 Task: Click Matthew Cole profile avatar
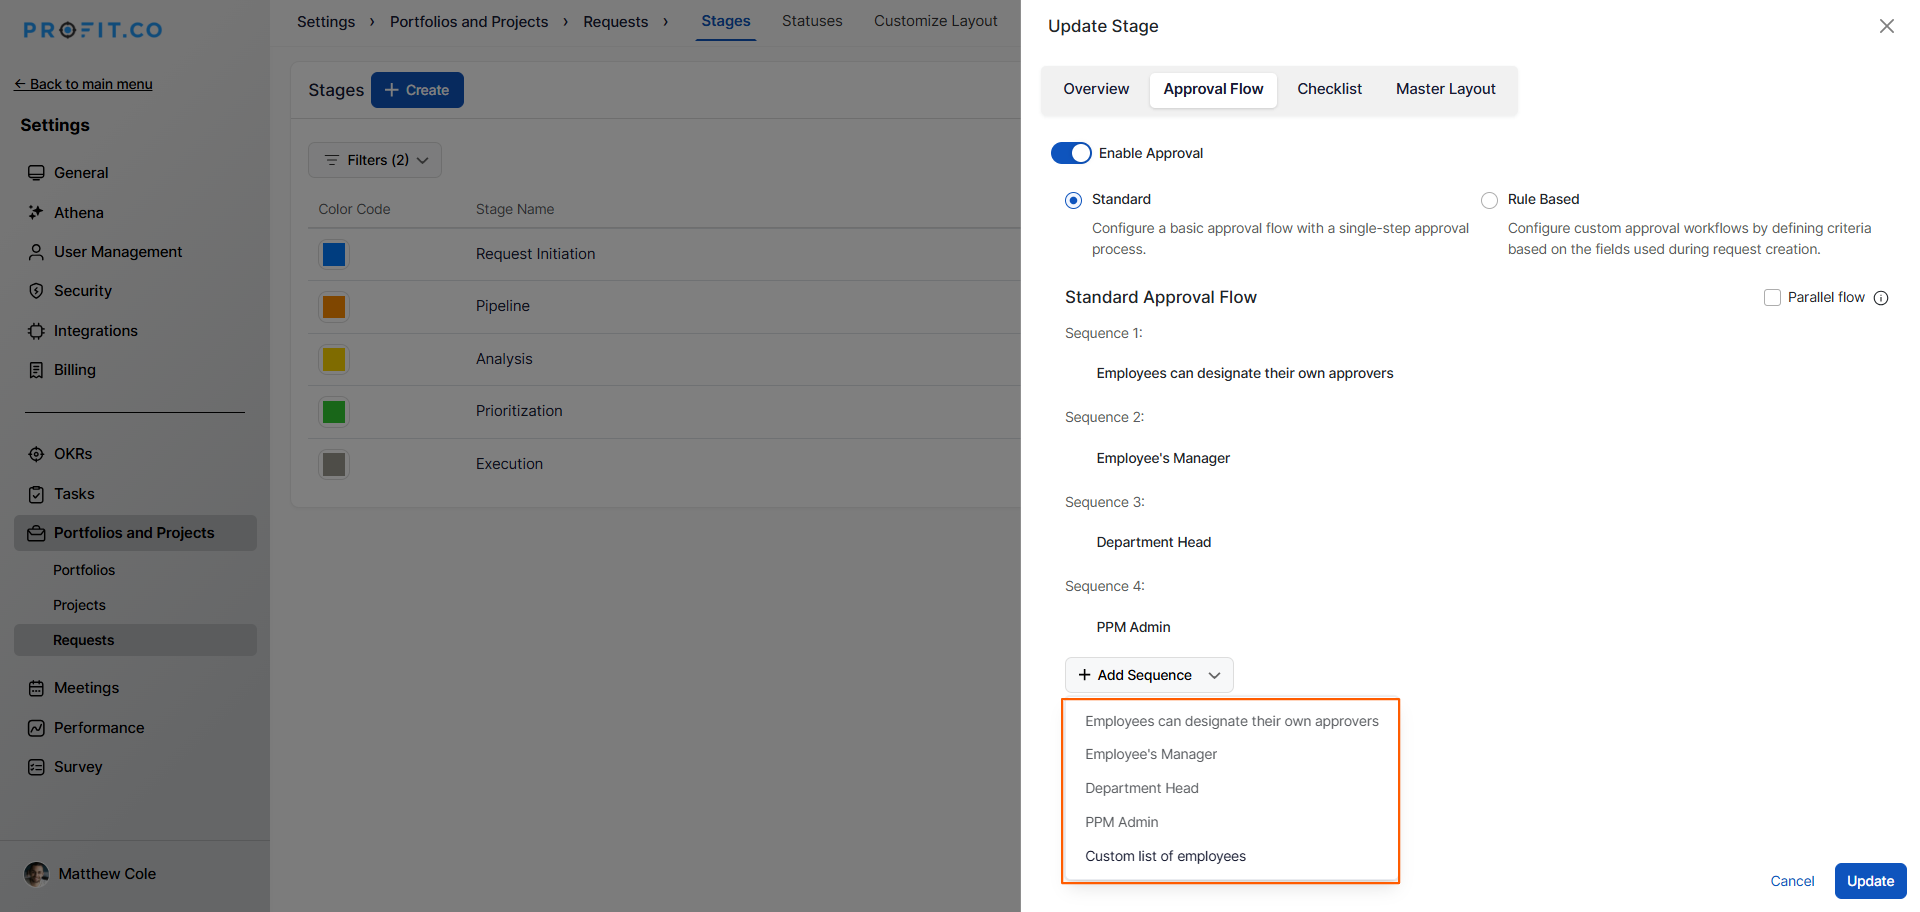coord(37,874)
